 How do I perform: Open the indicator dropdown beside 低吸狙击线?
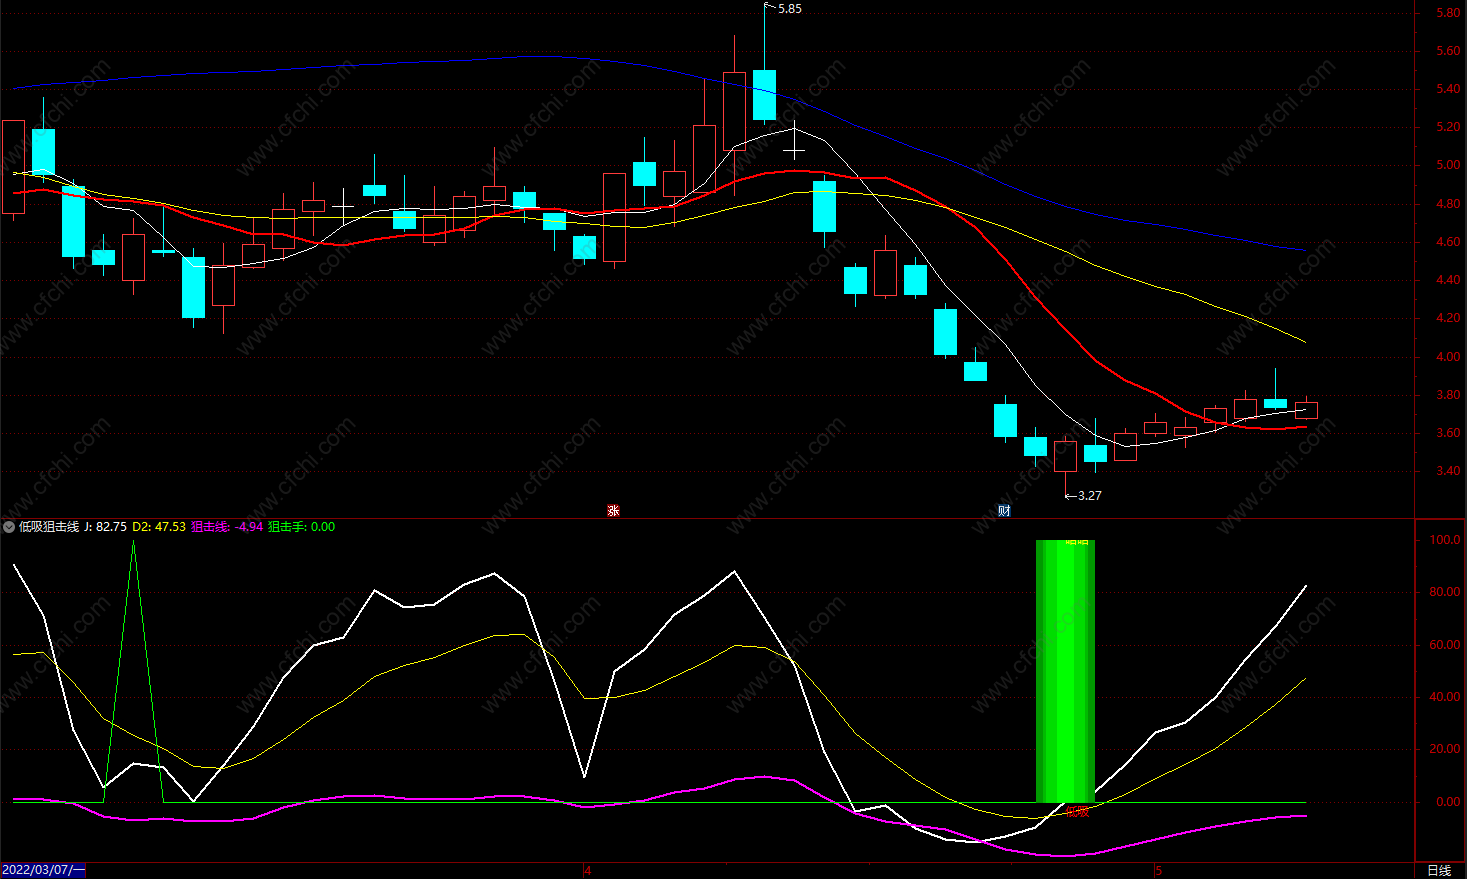[x=9, y=527]
